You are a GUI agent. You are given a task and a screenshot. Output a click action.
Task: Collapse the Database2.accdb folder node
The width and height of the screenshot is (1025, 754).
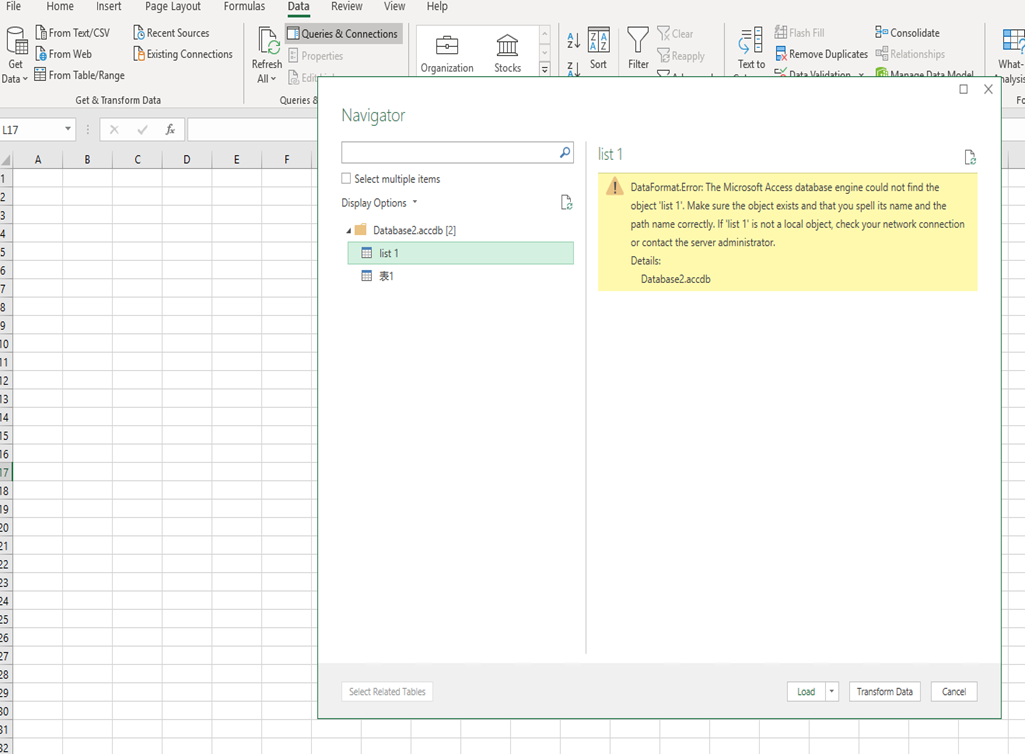[348, 231]
